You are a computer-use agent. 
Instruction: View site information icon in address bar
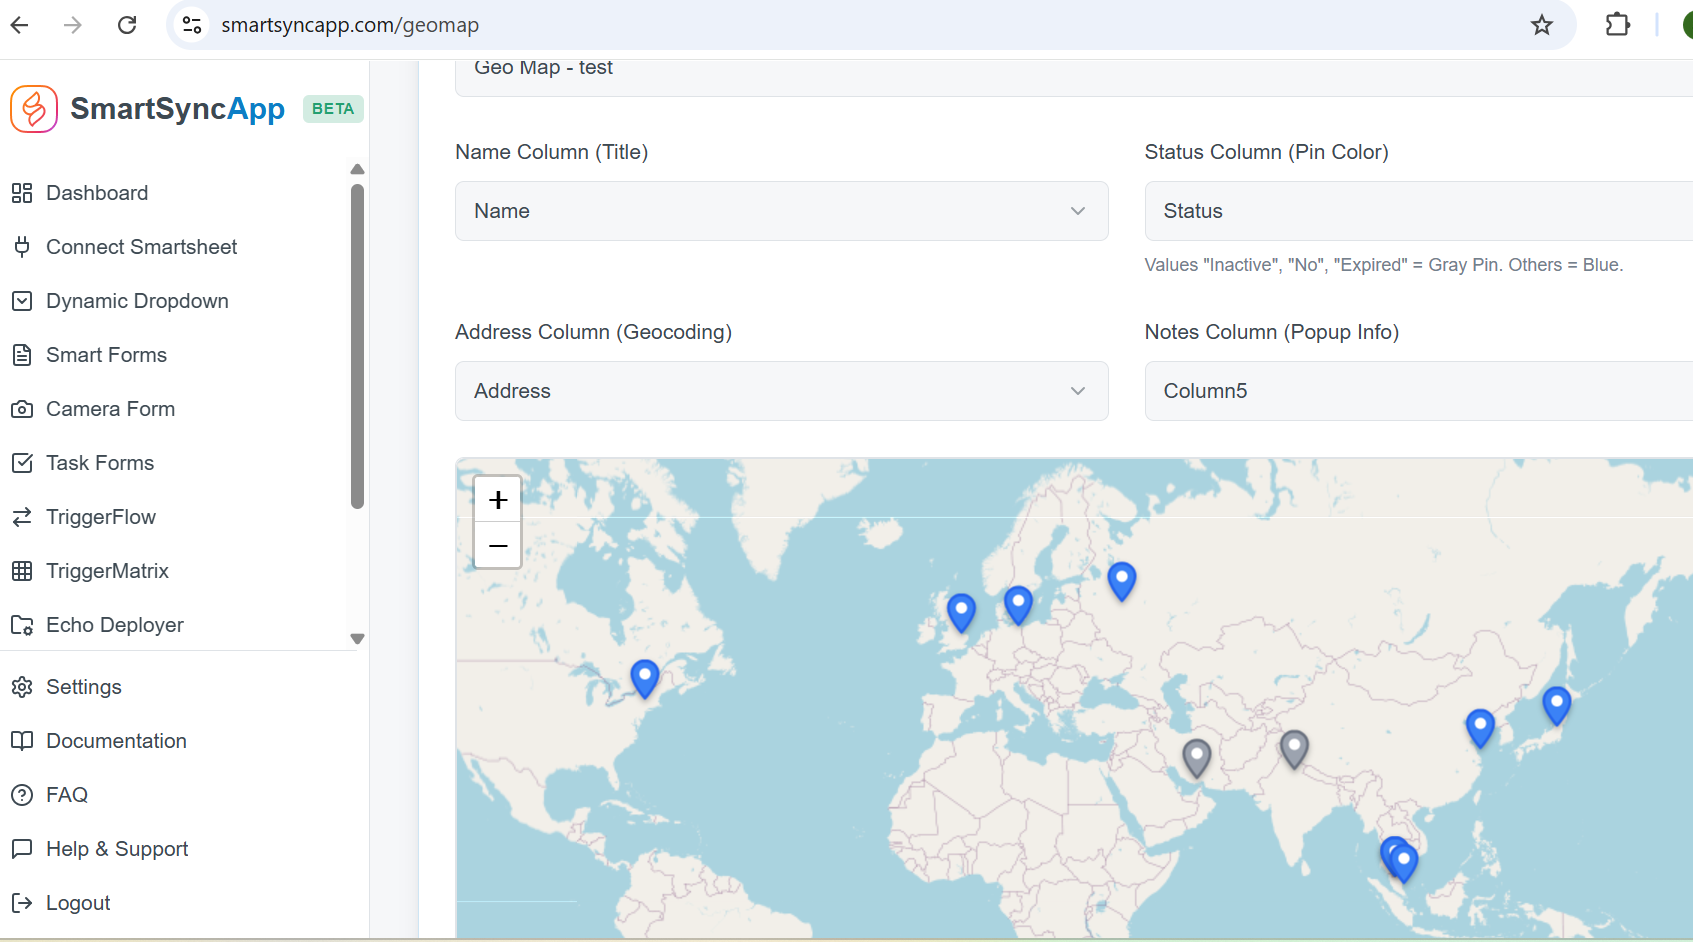[192, 25]
